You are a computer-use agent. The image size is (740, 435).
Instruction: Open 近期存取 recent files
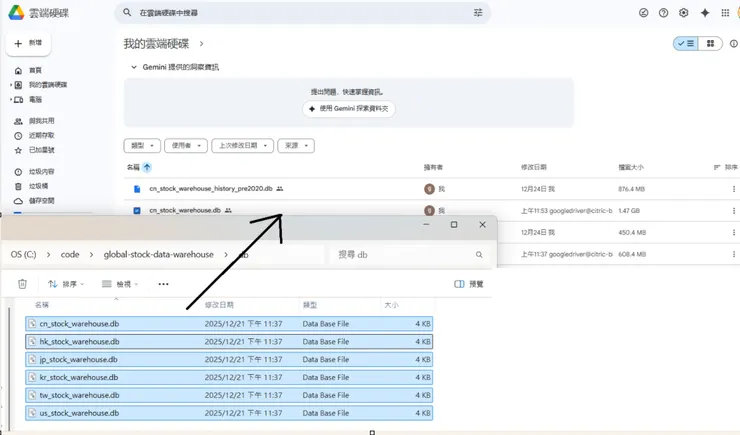point(34,135)
